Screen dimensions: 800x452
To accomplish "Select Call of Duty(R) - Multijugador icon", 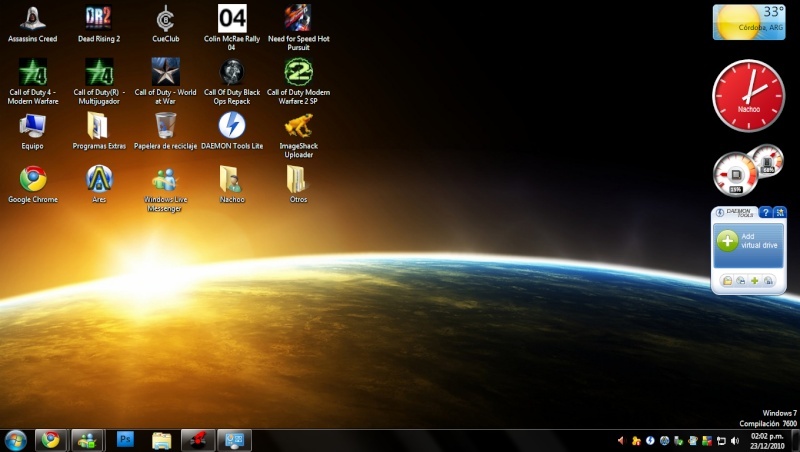I will click(x=99, y=82).
